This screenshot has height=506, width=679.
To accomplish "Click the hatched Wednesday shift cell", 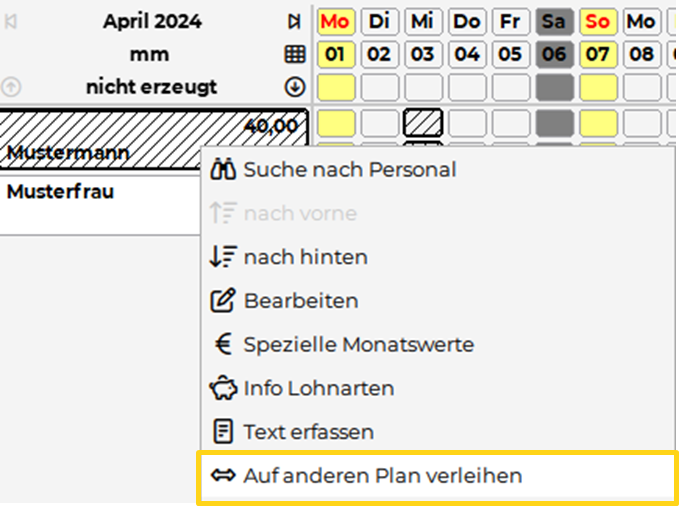I will click(x=423, y=123).
